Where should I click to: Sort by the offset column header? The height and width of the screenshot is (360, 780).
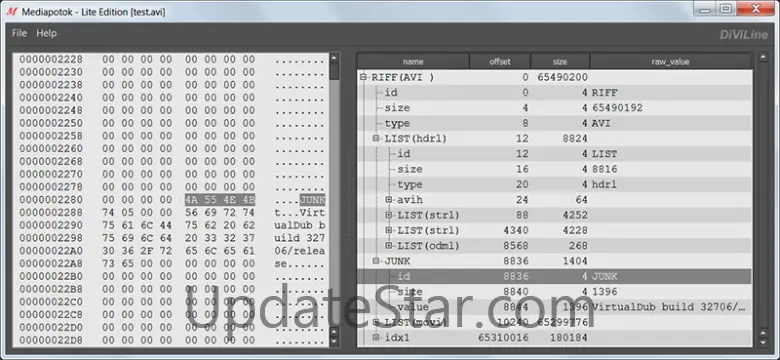tap(500, 61)
